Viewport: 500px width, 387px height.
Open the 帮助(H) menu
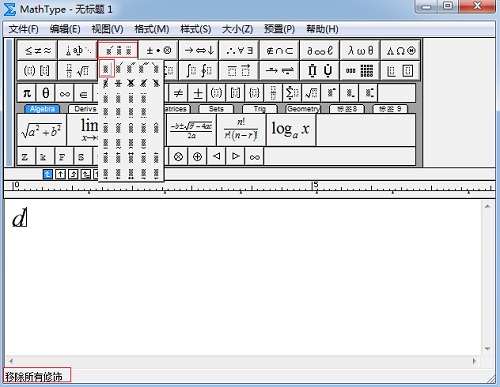click(x=322, y=29)
